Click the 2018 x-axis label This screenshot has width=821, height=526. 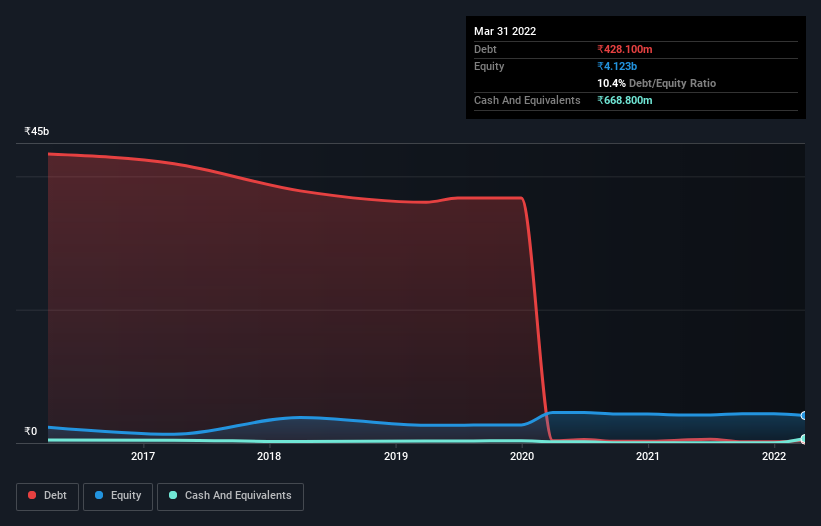[269, 456]
